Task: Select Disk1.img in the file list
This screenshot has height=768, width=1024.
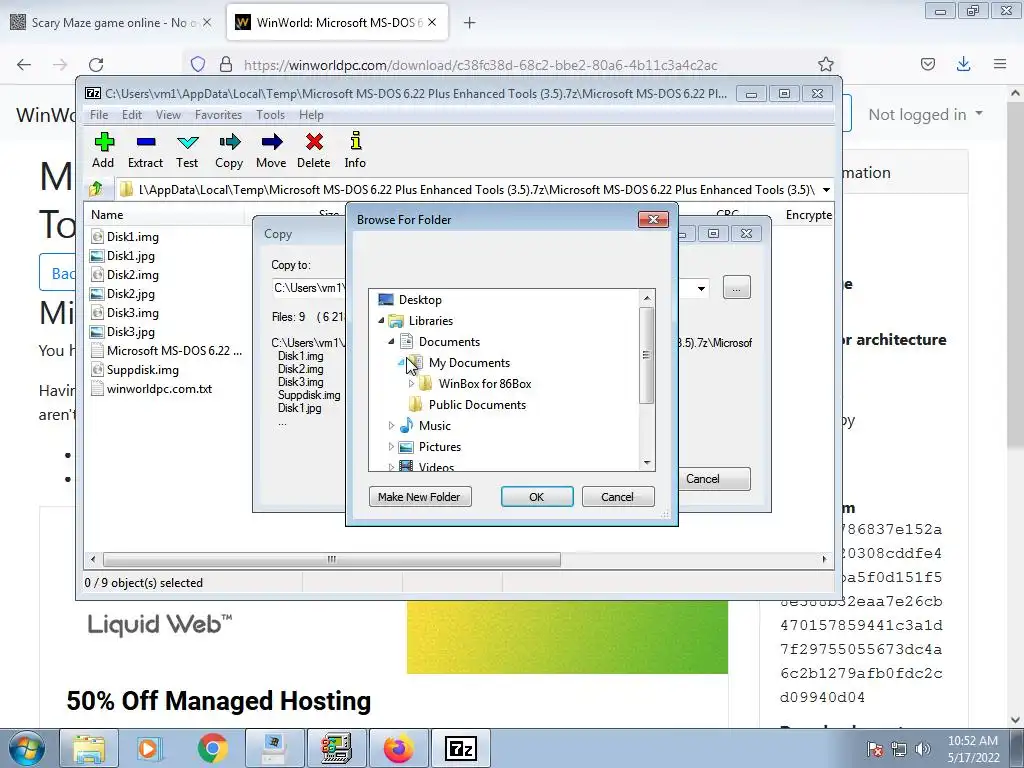Action: pos(133,237)
